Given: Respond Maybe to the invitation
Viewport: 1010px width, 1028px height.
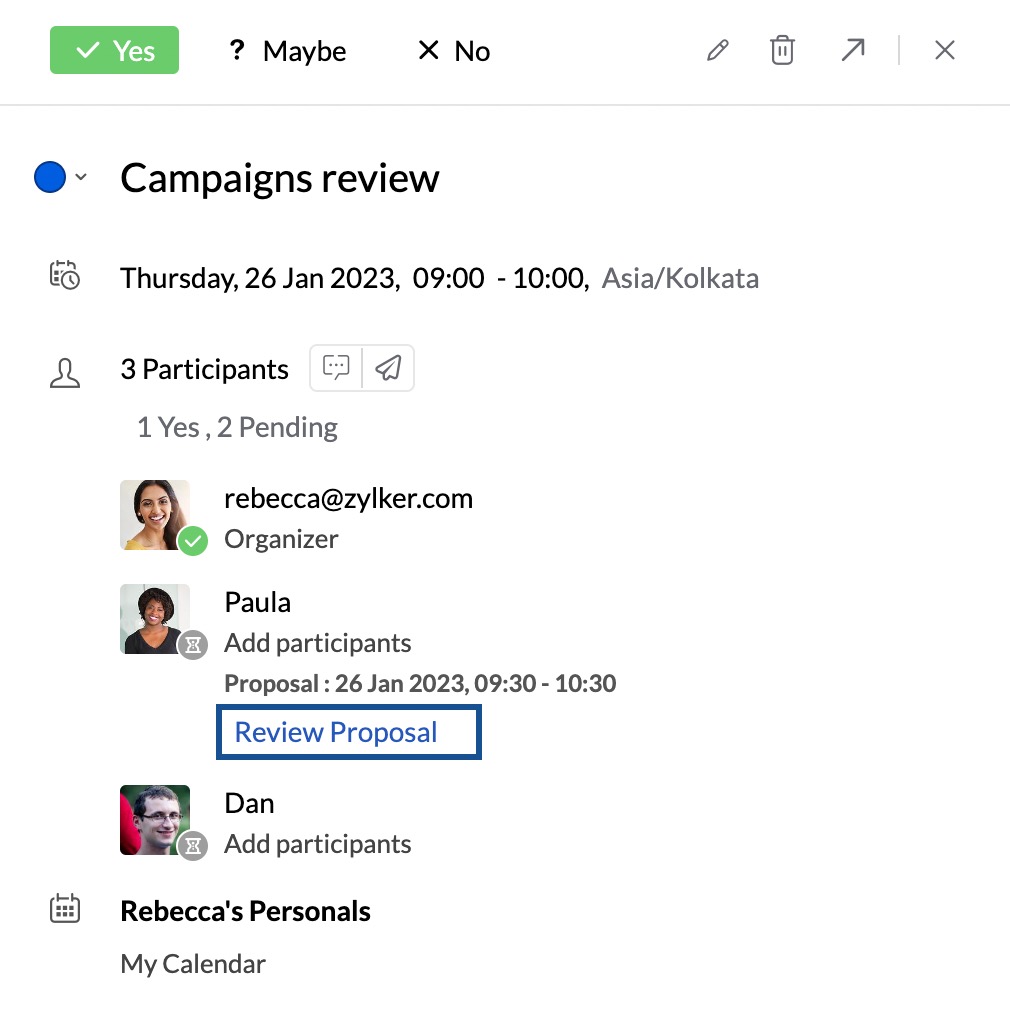Looking at the screenshot, I should 287,51.
